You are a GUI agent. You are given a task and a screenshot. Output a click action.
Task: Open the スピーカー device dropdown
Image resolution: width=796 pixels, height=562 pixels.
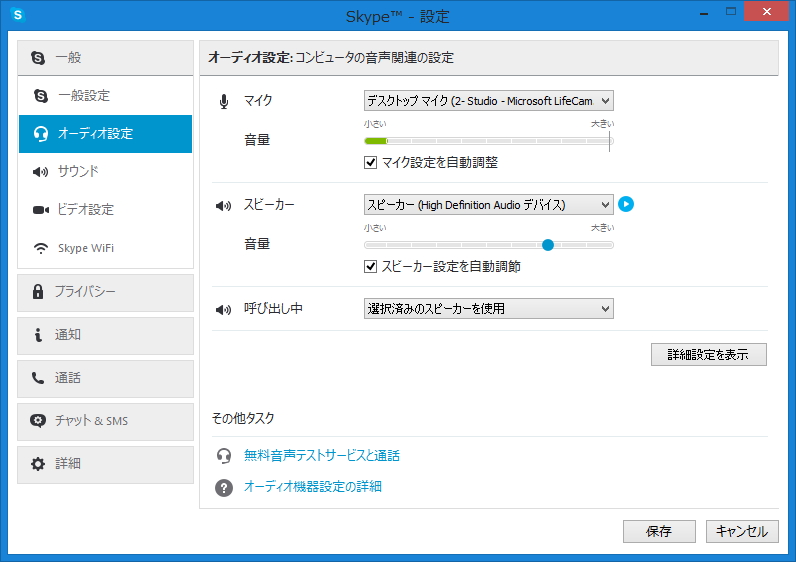tap(488, 205)
